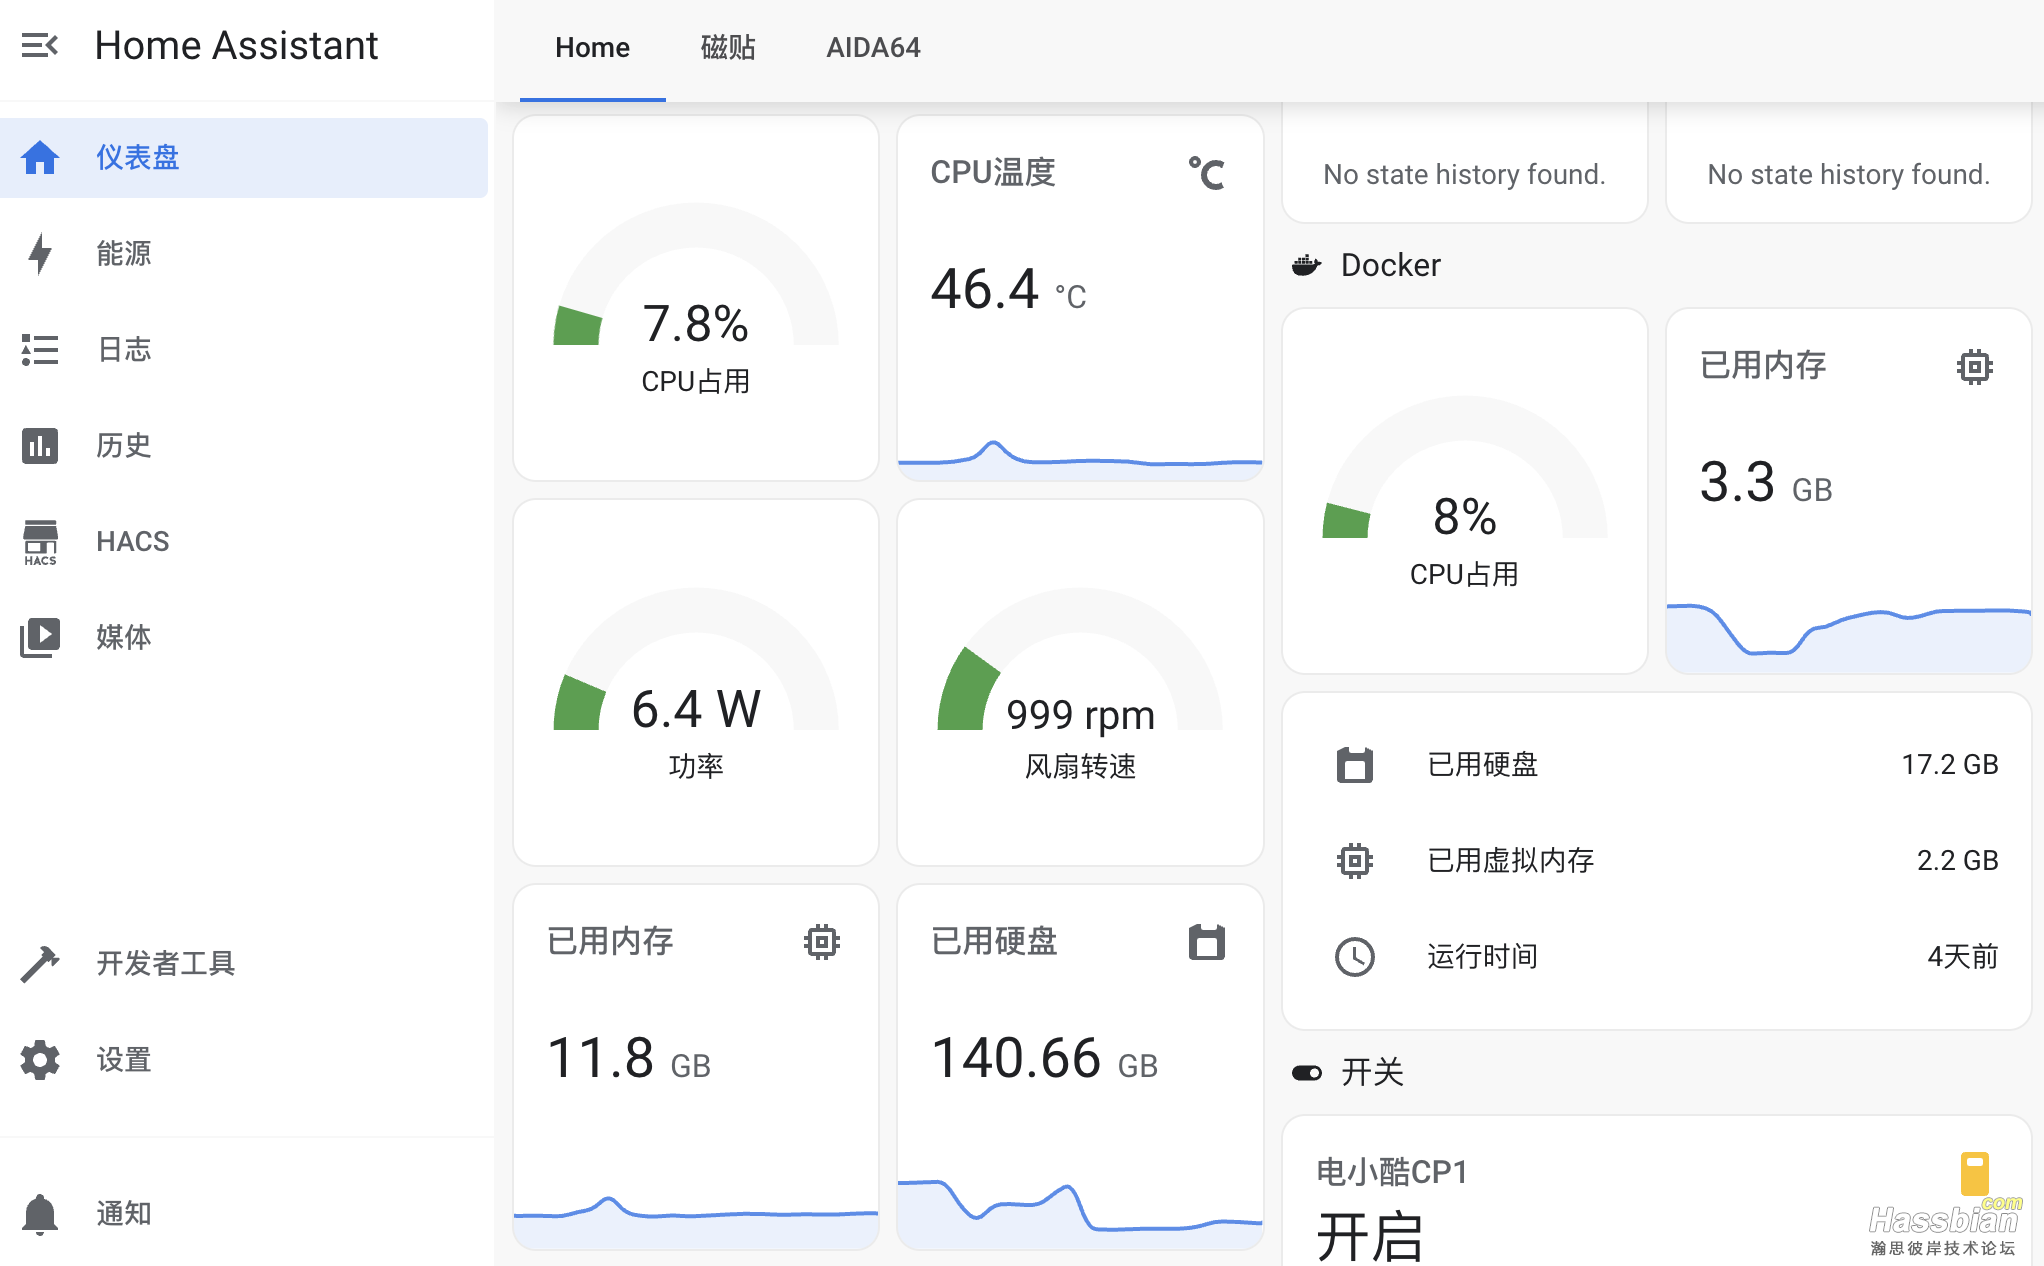Open the 历史 history chart icon
Viewport: 2044px width, 1266px height.
point(40,446)
